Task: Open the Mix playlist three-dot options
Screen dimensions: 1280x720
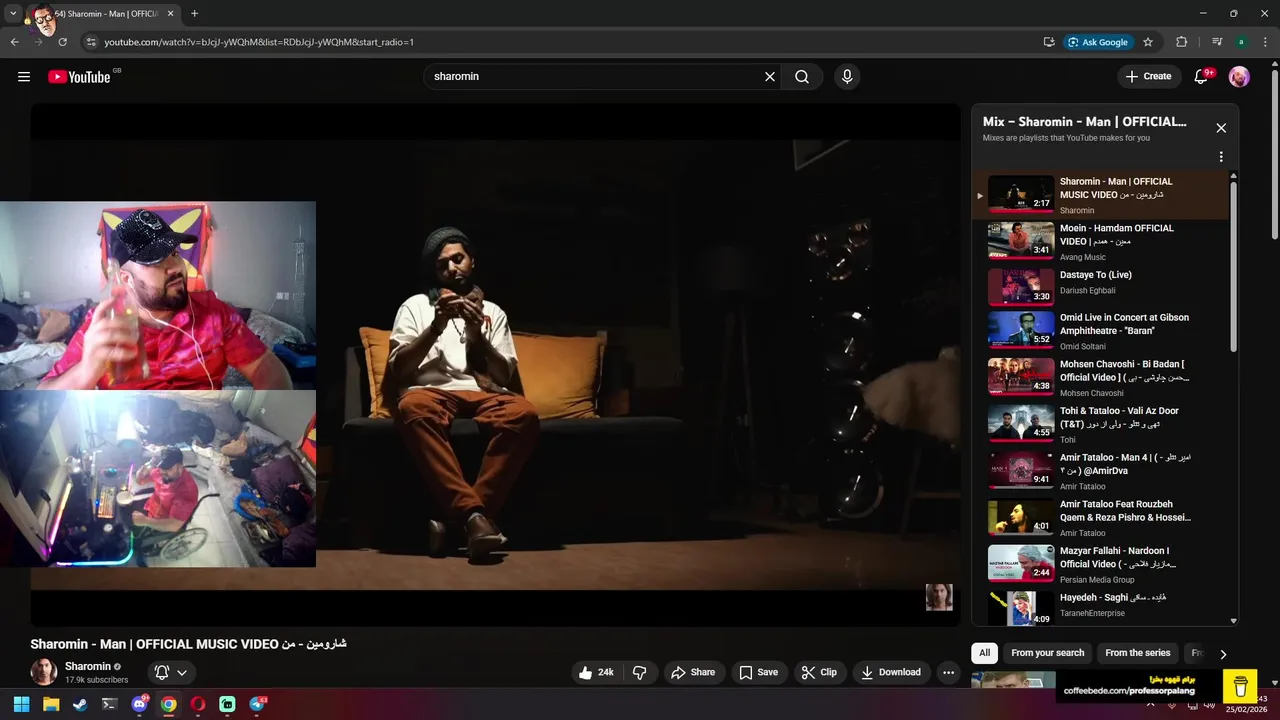Action: point(1221,157)
